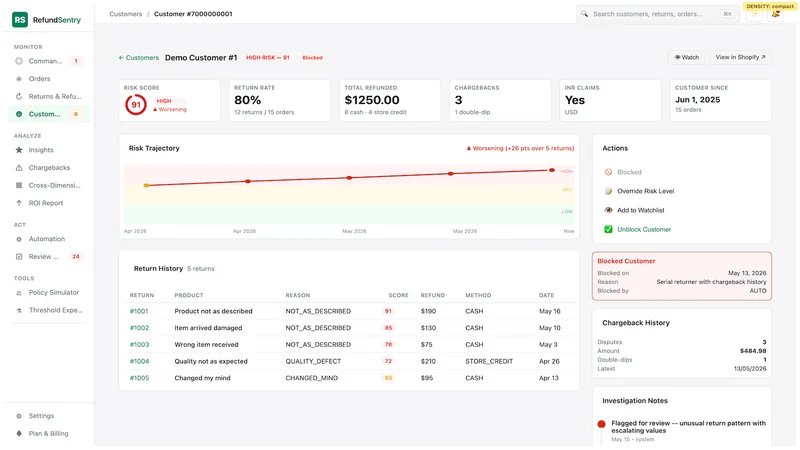Click the RefundSentry RS logo

point(20,20)
